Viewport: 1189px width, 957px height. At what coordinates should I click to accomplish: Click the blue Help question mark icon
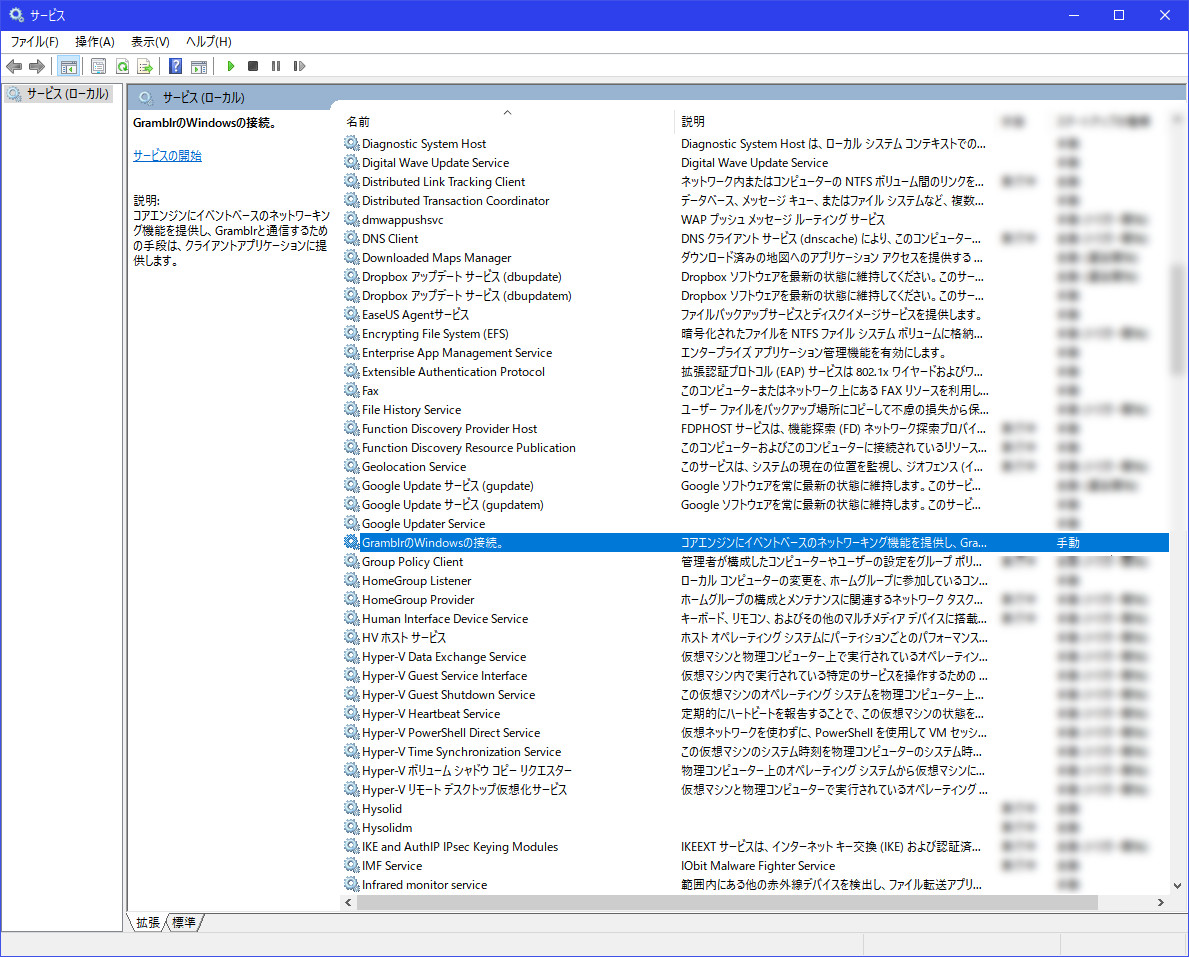point(175,66)
